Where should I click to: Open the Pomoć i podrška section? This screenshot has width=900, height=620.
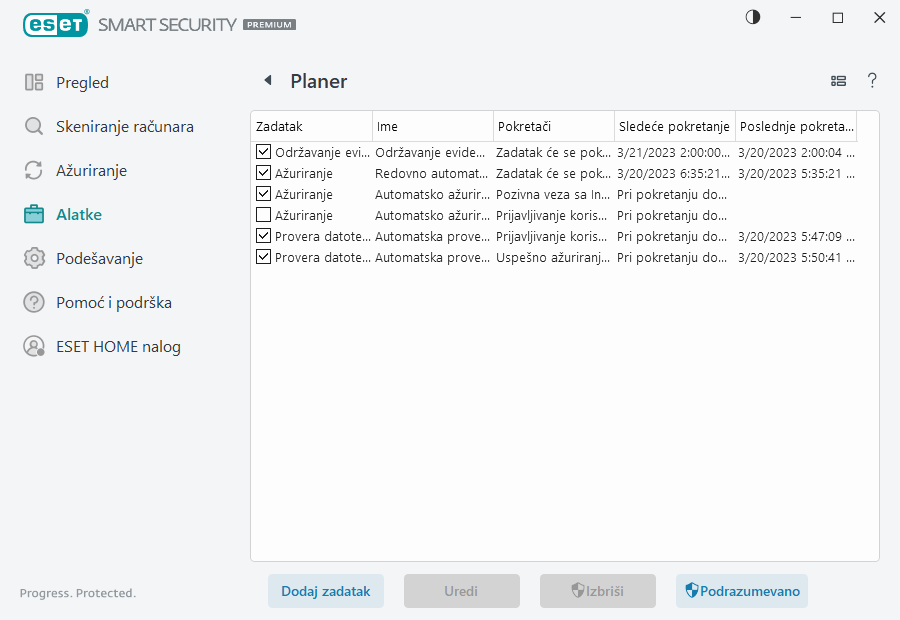click(33, 302)
